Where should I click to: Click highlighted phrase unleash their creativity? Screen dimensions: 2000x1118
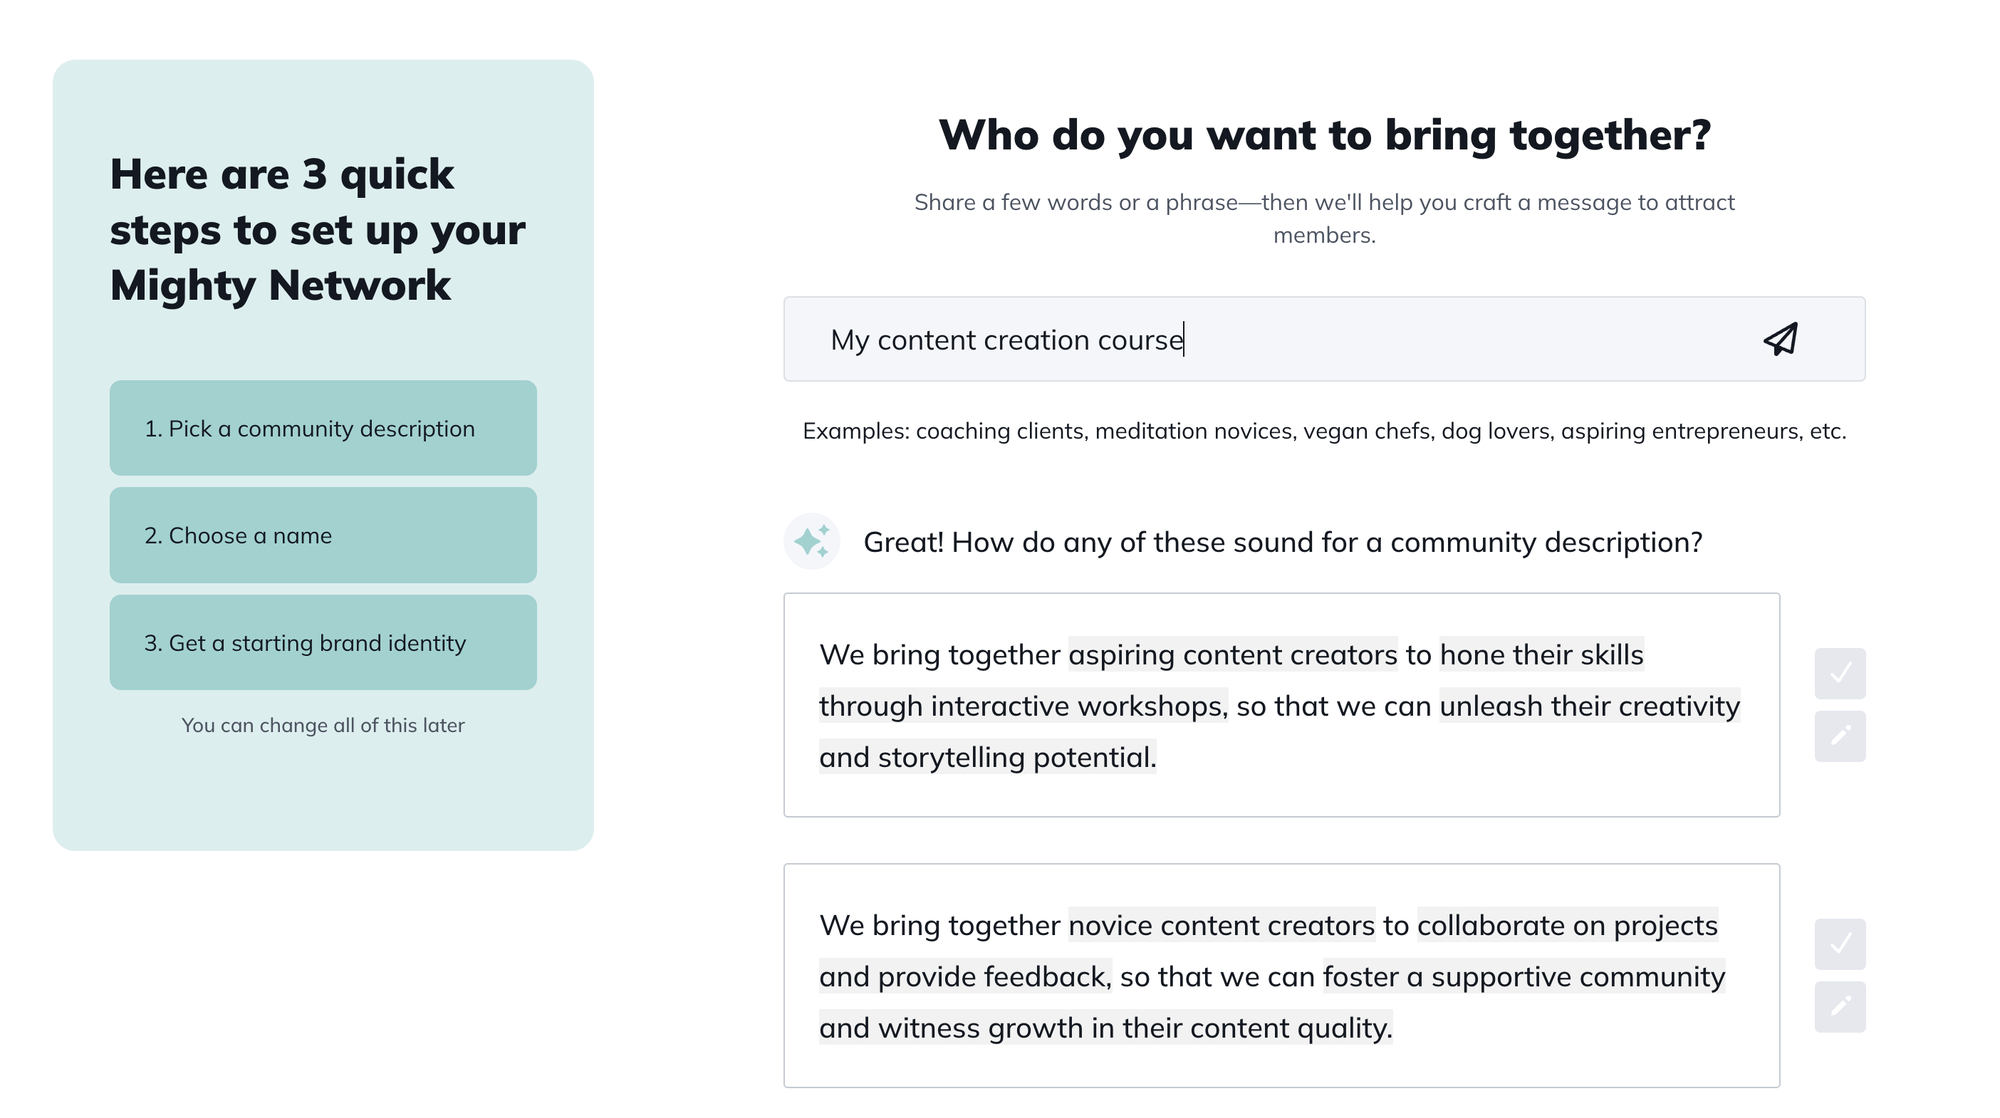click(x=1589, y=706)
